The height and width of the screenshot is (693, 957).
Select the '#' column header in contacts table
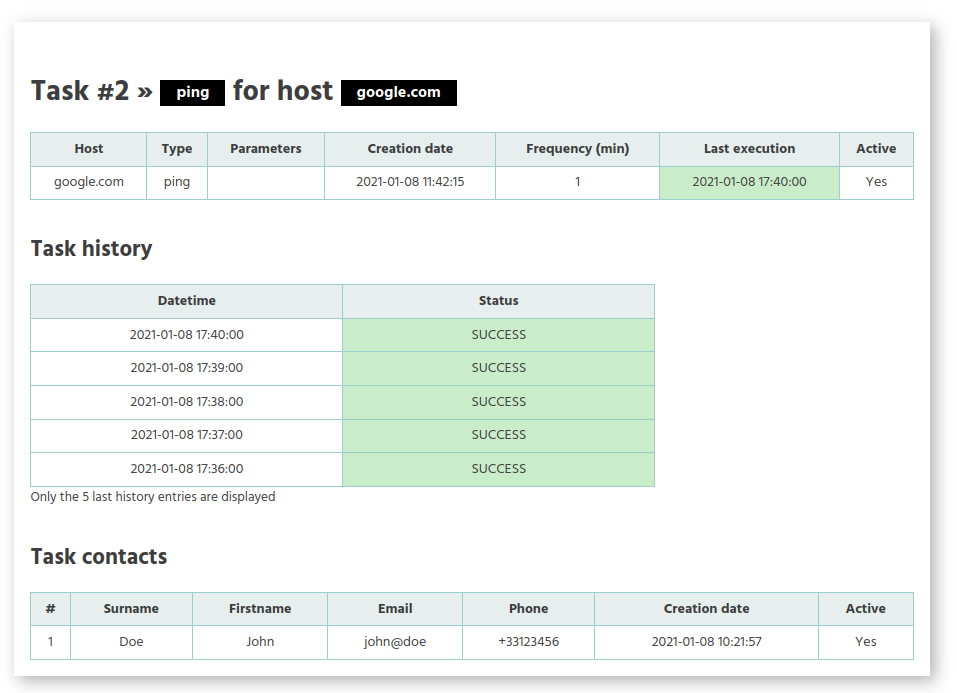51,609
